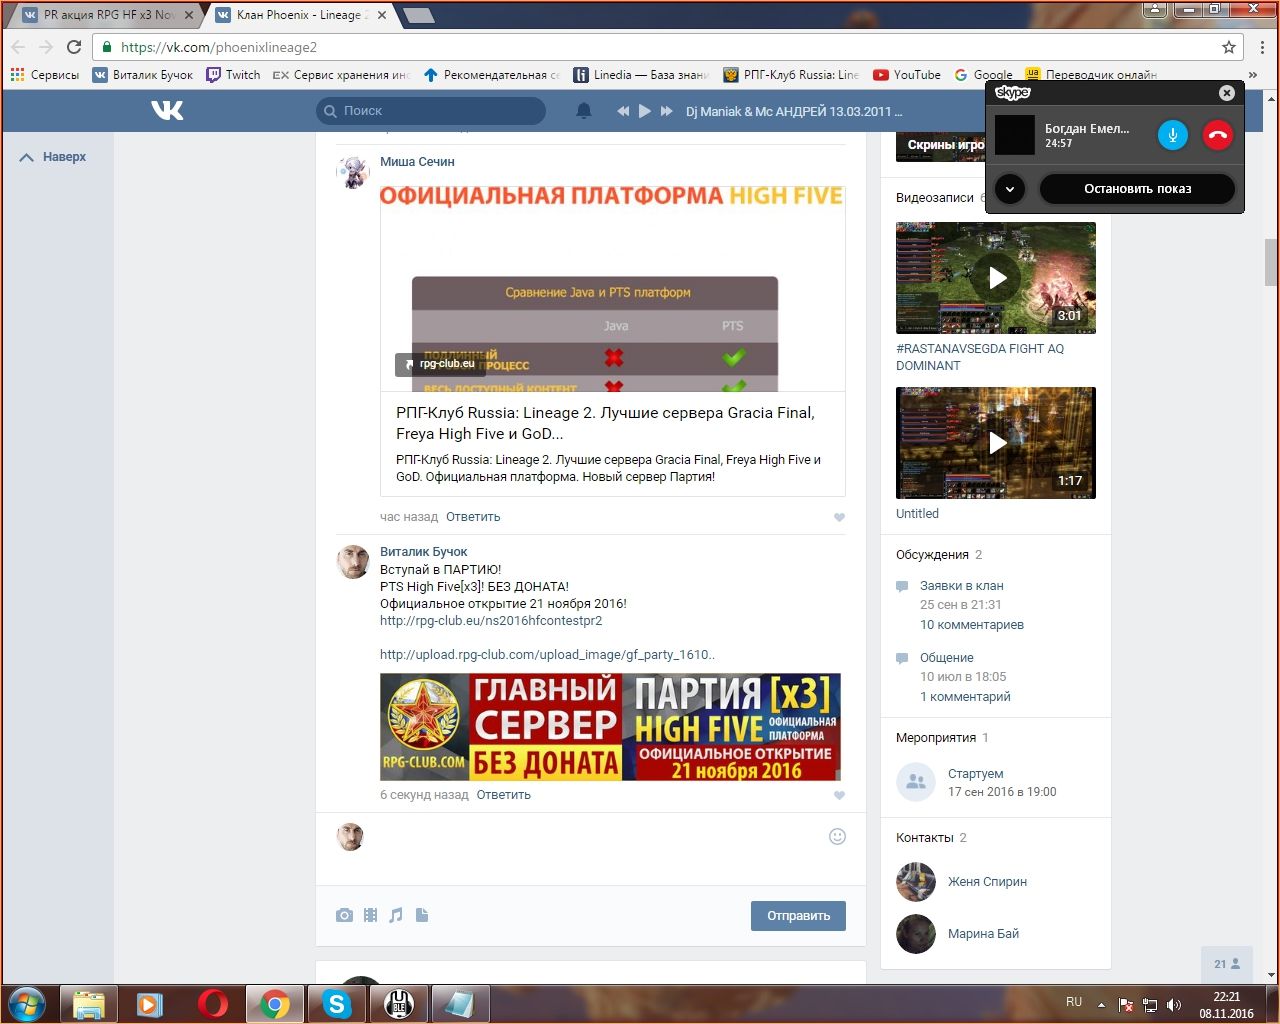The height and width of the screenshot is (1024, 1280).
Task: Open the ПАРТИЯ x3 High Five banner
Action: 610,727
